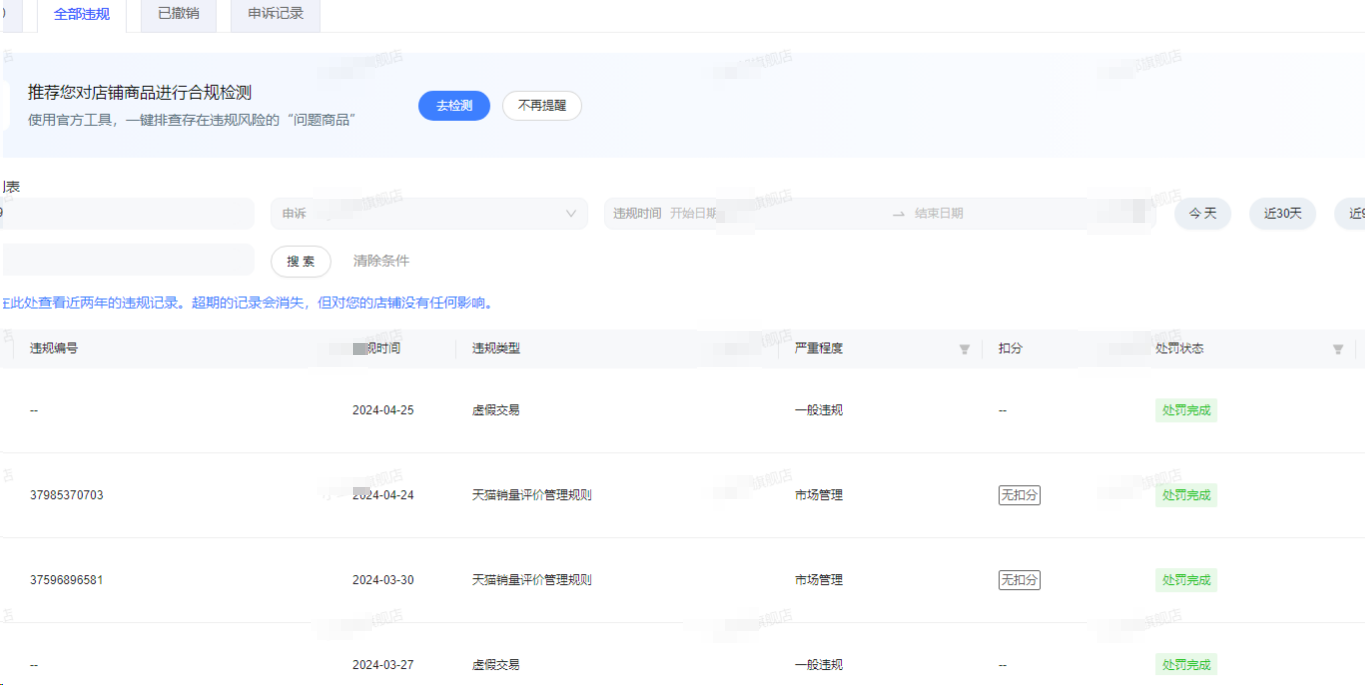Click the 违规类型 column header
Screen dimensions: 1365x685
coord(496,349)
